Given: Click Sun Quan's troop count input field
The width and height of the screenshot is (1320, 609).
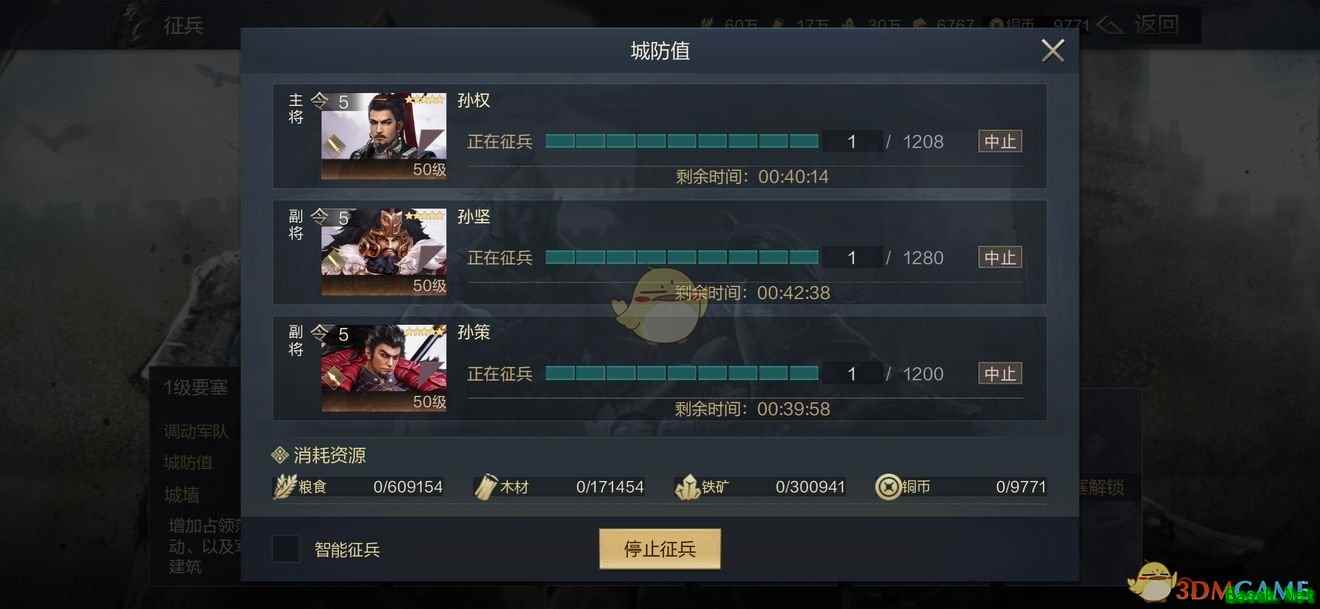Looking at the screenshot, I should click(852, 142).
